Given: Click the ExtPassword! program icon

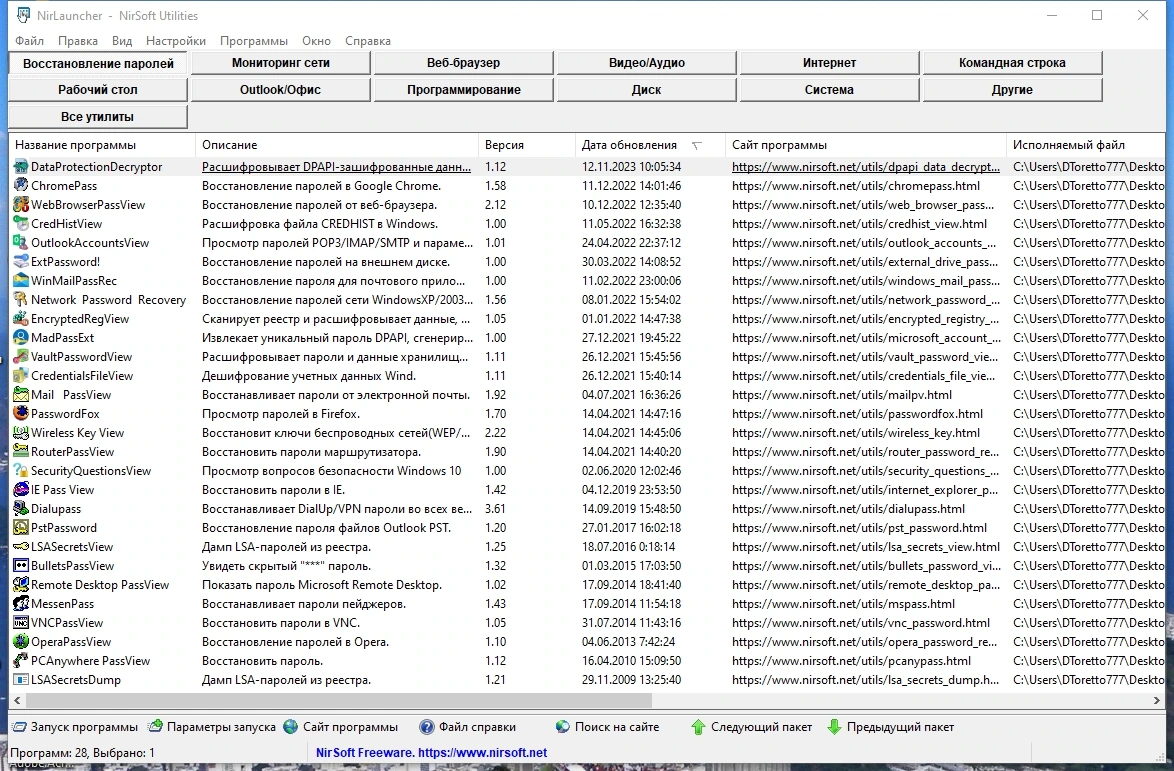Looking at the screenshot, I should 21,262.
